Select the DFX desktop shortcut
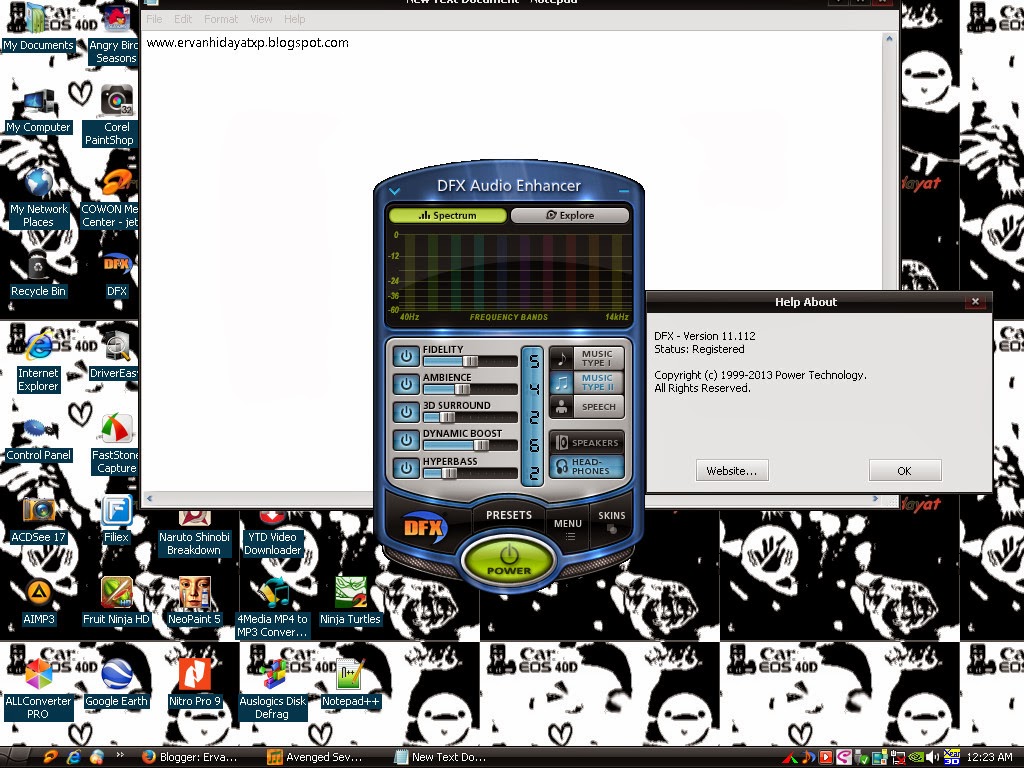This screenshot has height=768, width=1024. (116, 274)
